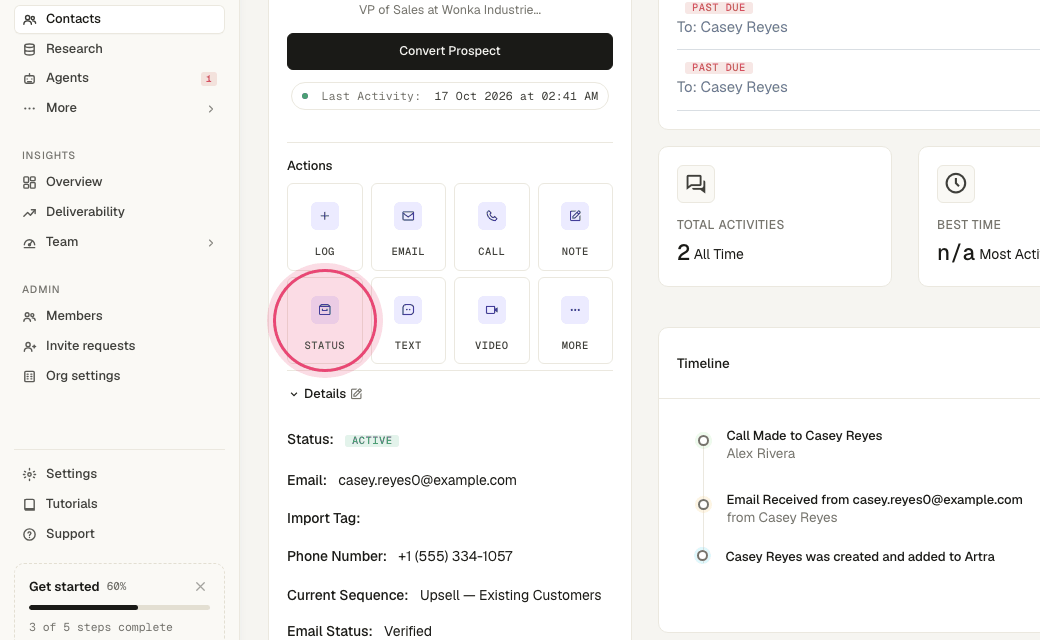1040x640 pixels.
Task: Open Settings in the sidebar
Action: (x=119, y=474)
